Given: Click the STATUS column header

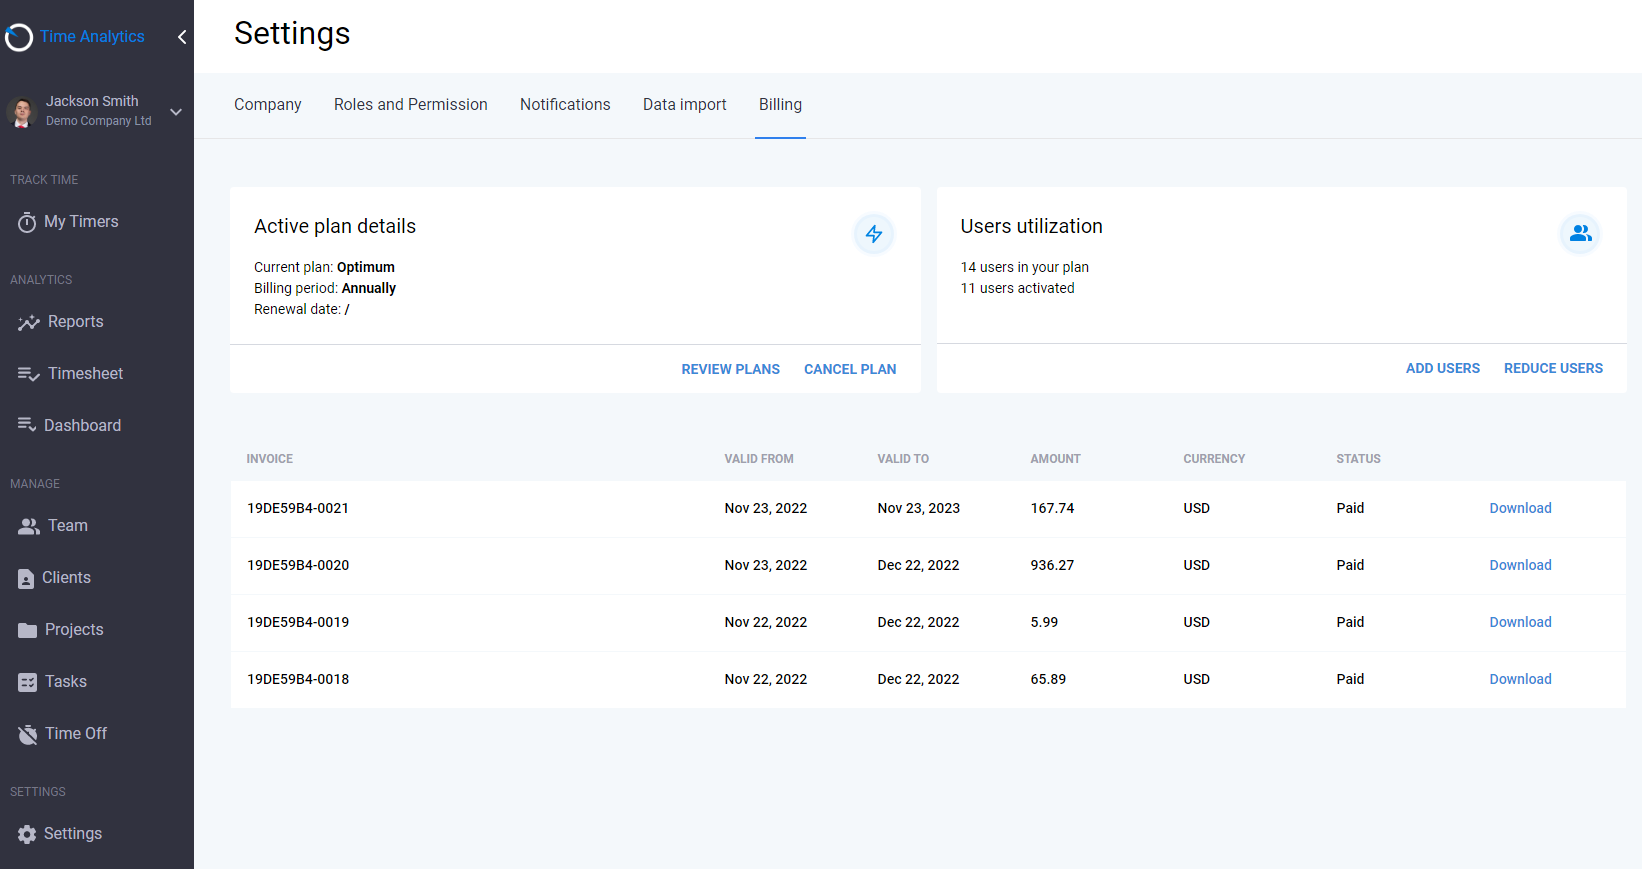Looking at the screenshot, I should coord(1358,459).
